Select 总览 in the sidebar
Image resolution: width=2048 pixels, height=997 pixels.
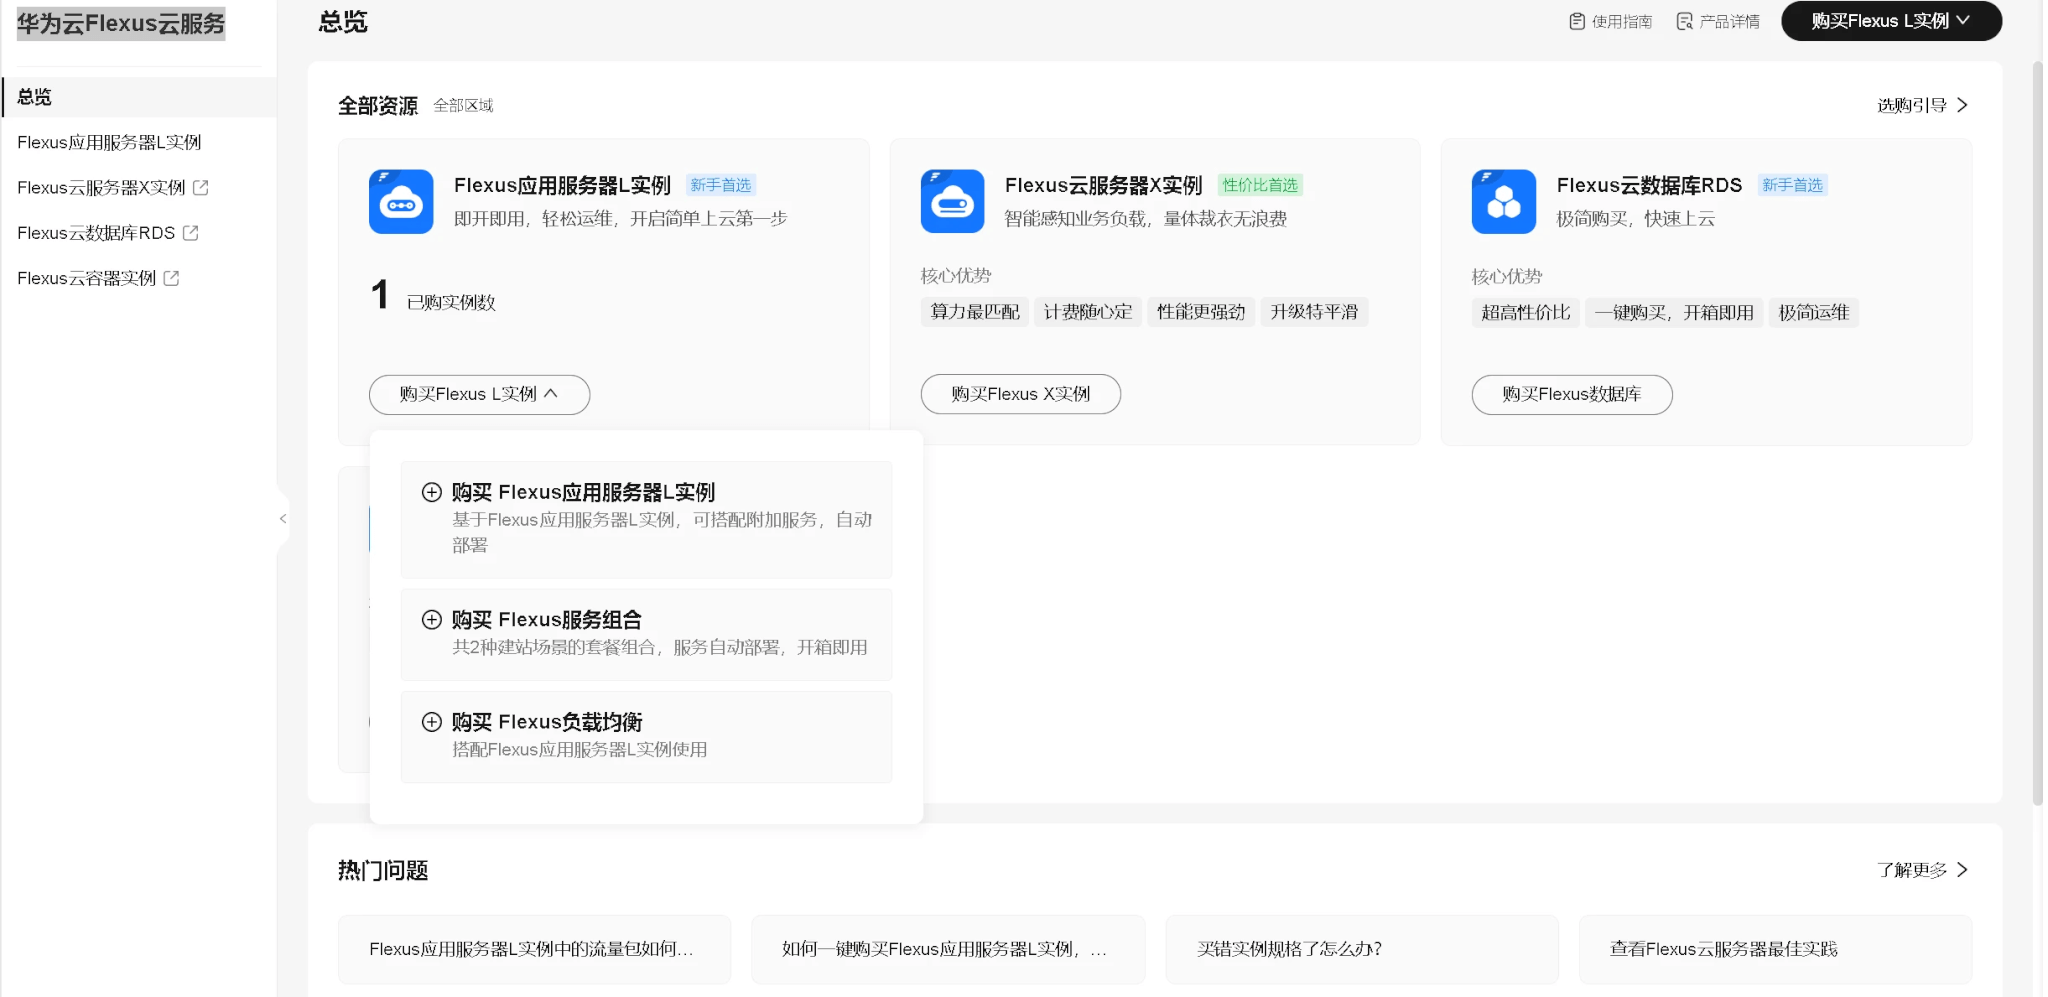[140, 97]
